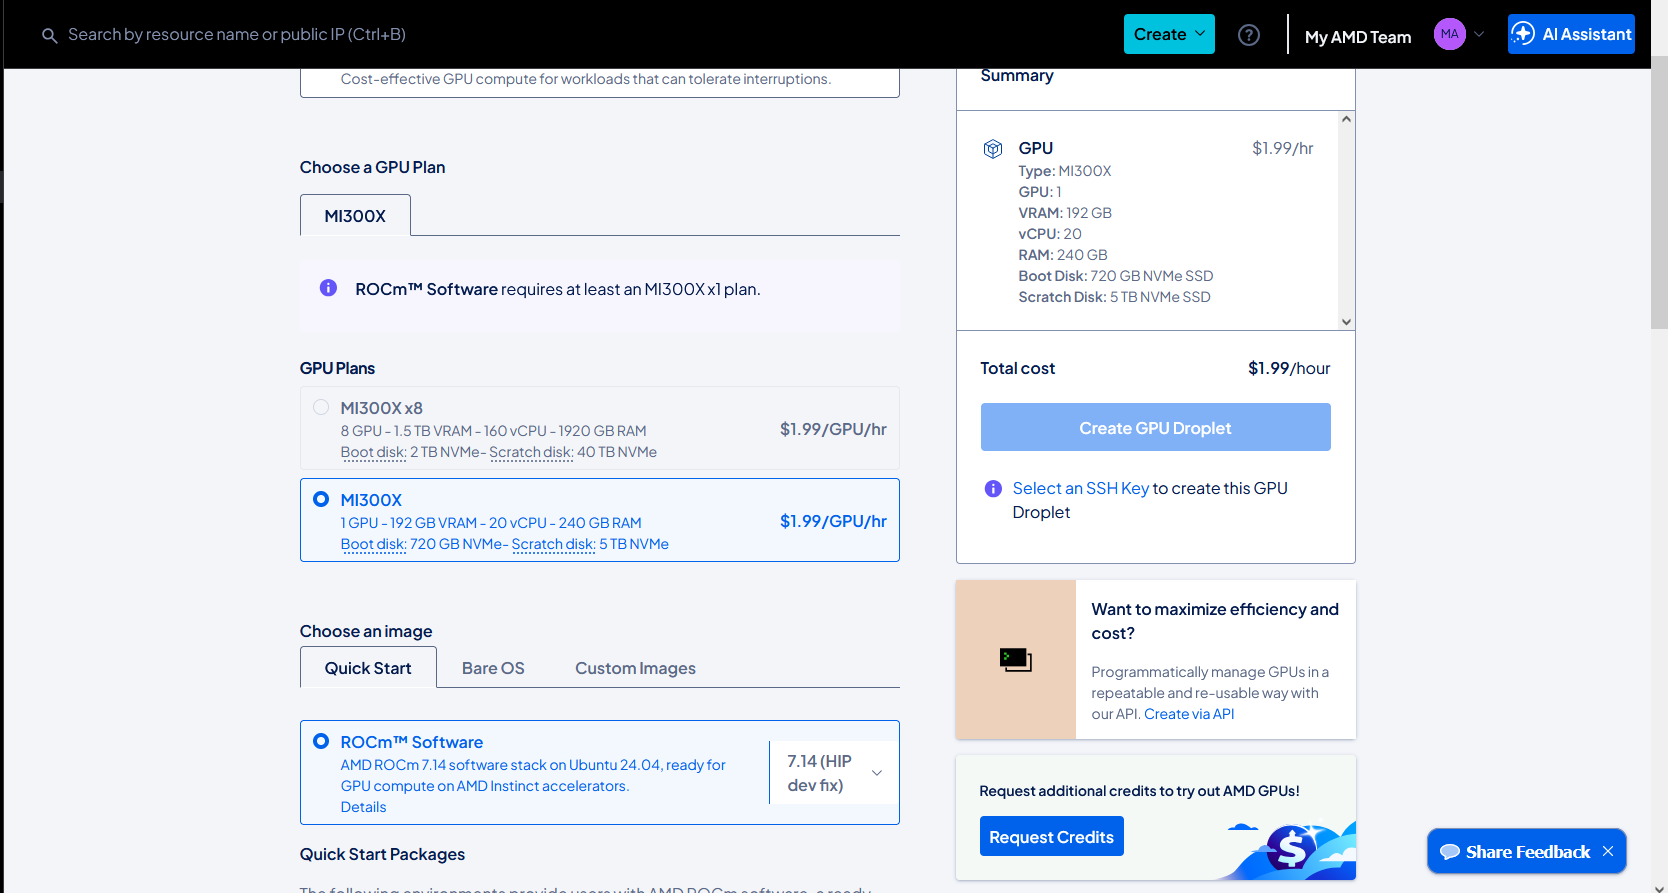This screenshot has width=1668, height=893.
Task: Select the ROCm Software image radio
Action: click(321, 741)
